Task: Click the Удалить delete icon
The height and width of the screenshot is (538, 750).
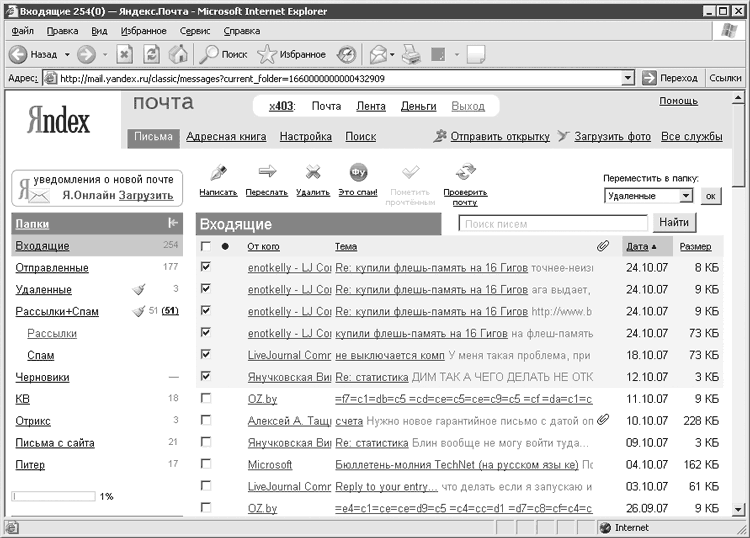Action: [313, 172]
